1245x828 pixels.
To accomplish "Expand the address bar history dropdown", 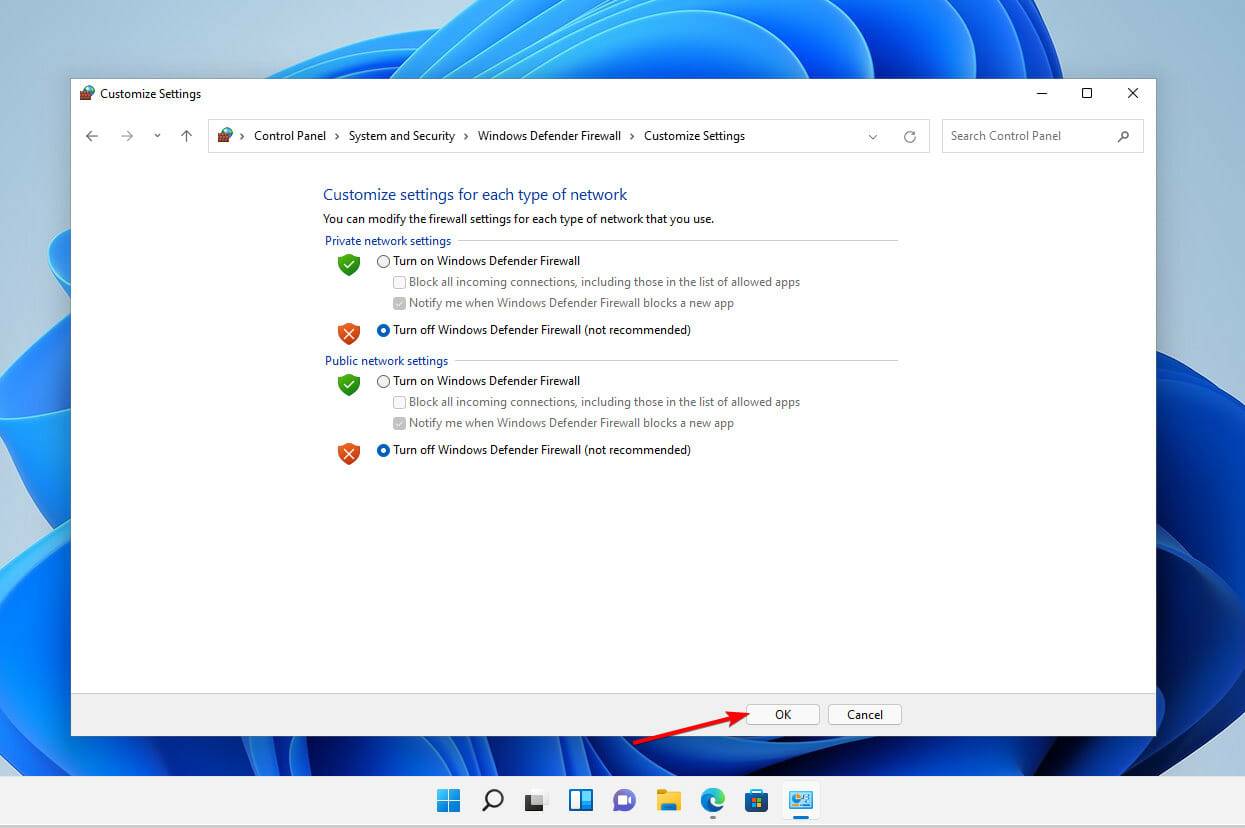I will (873, 137).
